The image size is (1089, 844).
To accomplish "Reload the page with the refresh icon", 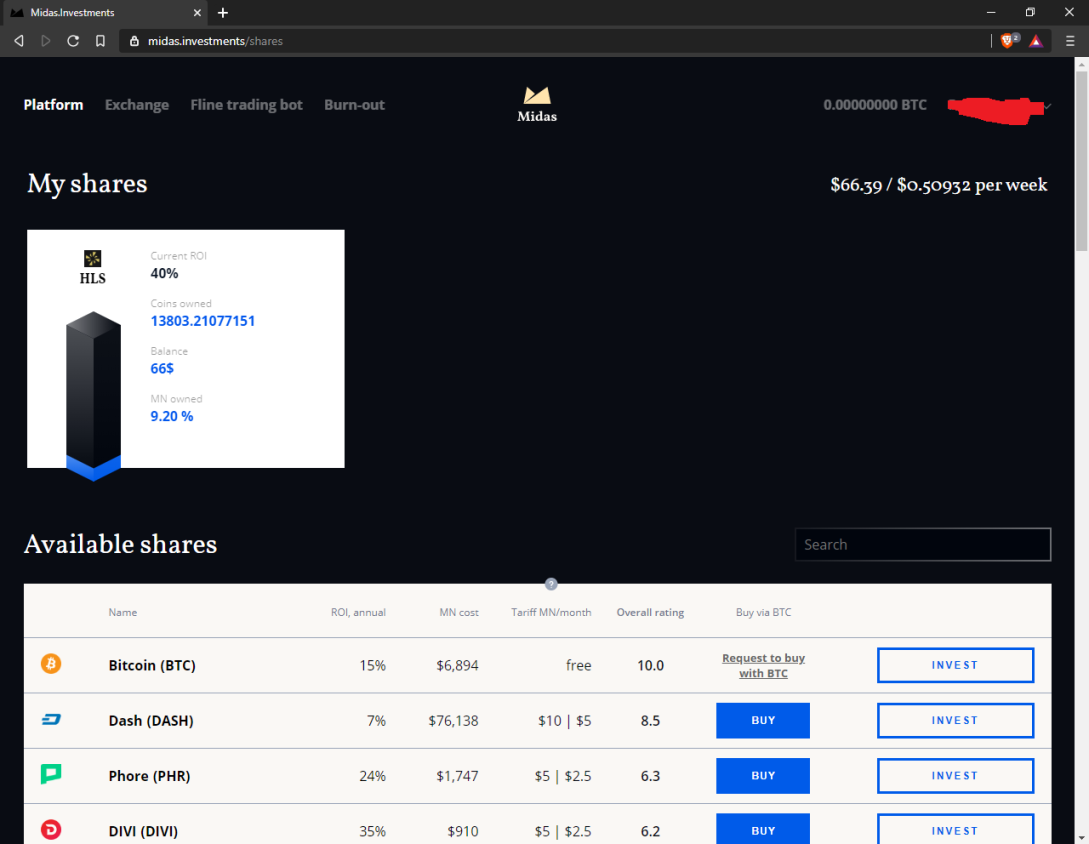I will pyautogui.click(x=73, y=41).
